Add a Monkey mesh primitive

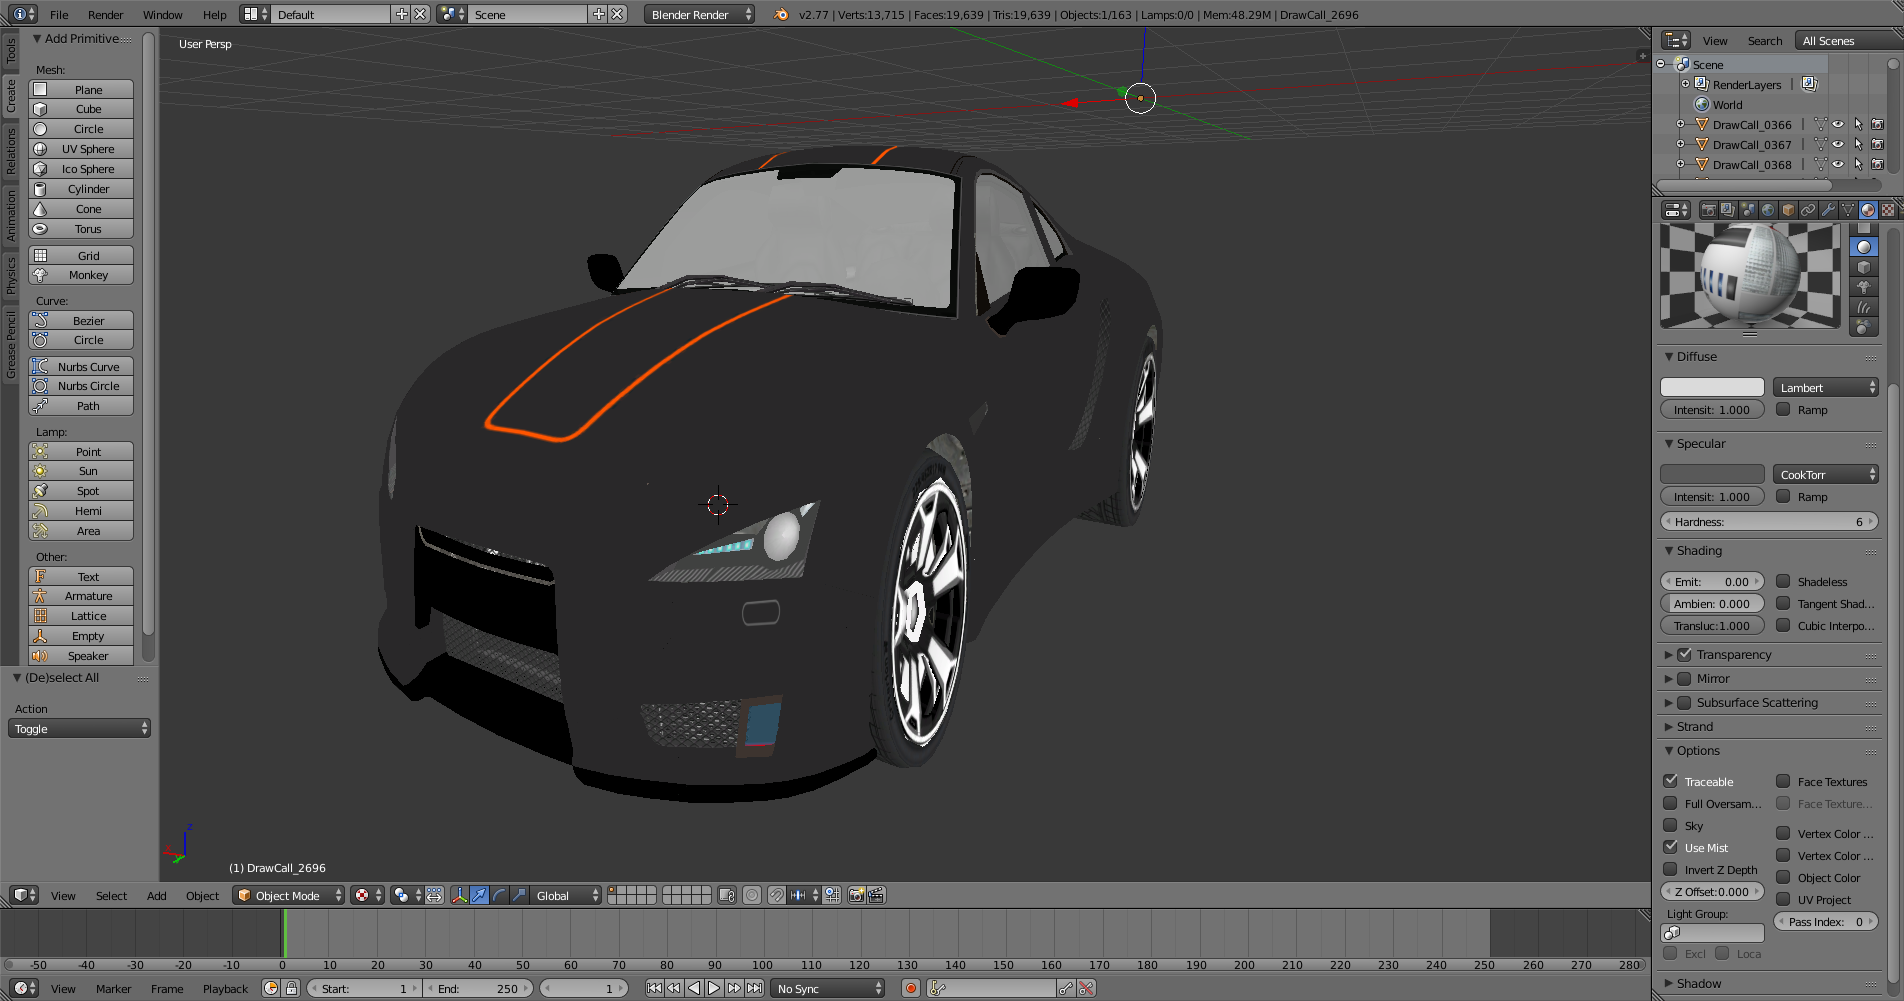pos(81,274)
